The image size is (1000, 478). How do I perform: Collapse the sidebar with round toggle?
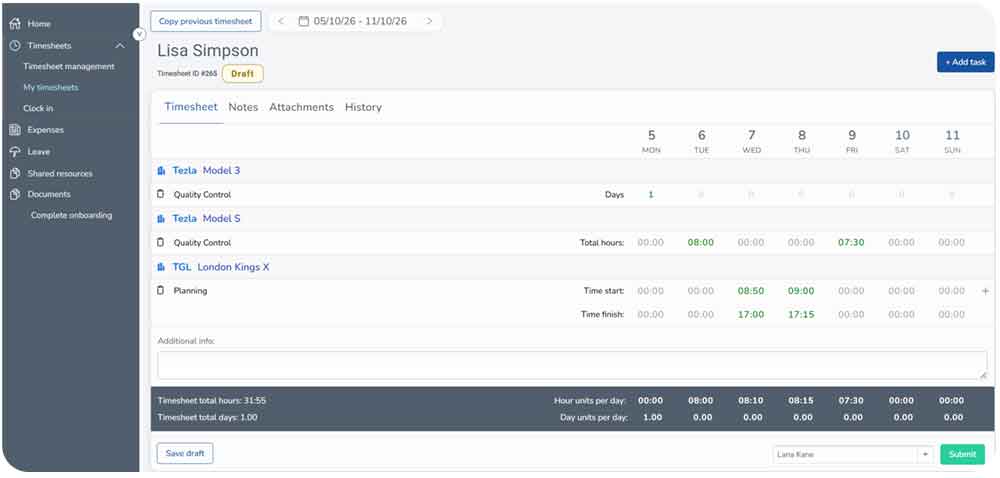[x=140, y=34]
